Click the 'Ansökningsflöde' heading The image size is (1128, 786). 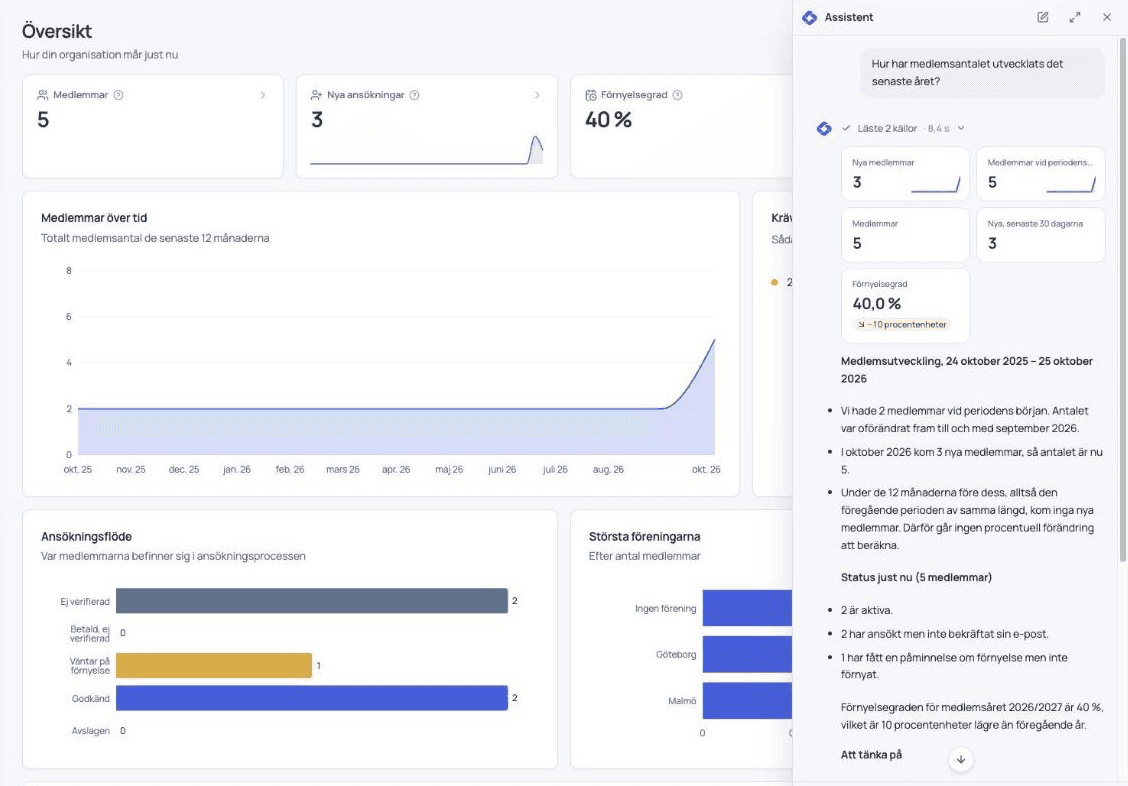click(86, 536)
